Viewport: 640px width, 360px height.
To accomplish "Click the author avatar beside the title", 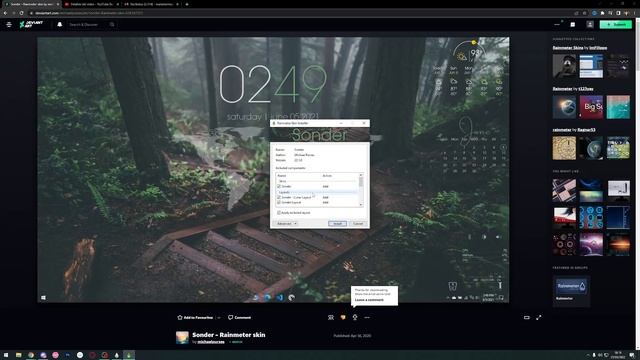I will (182, 338).
